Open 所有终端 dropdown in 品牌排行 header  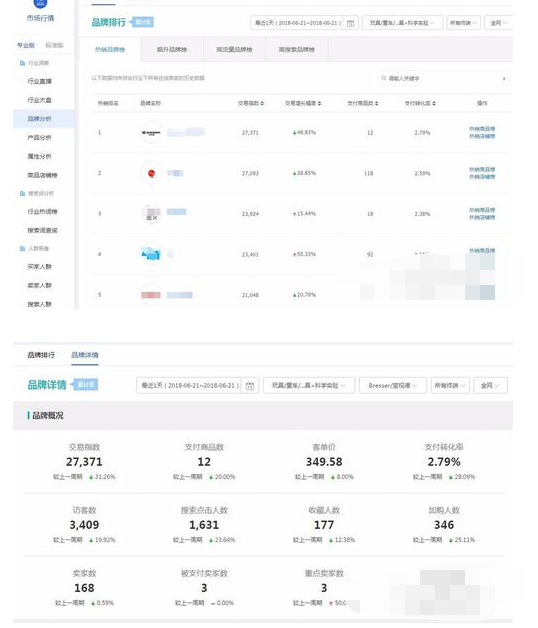(x=463, y=23)
